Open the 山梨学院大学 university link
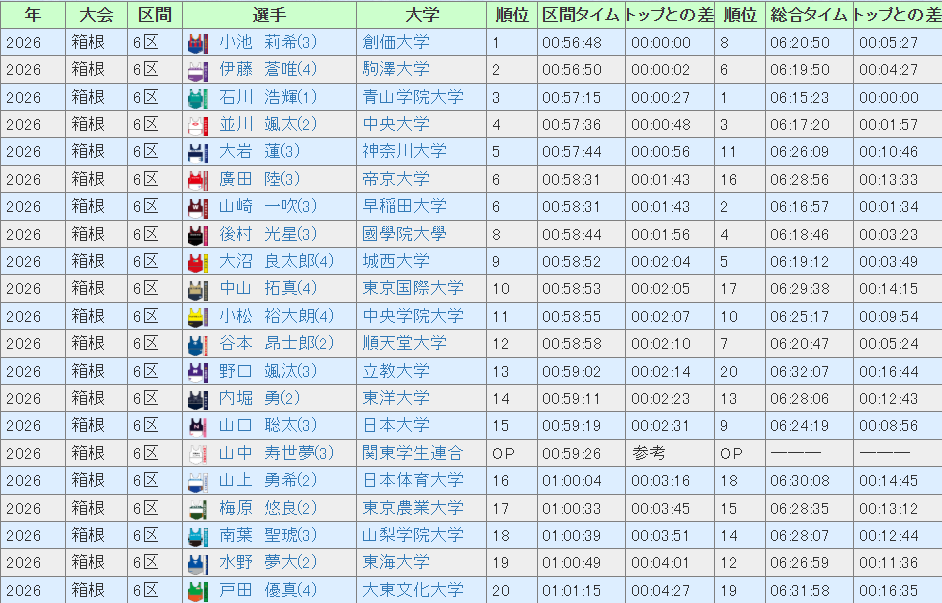942x603 pixels. pyautogui.click(x=413, y=535)
